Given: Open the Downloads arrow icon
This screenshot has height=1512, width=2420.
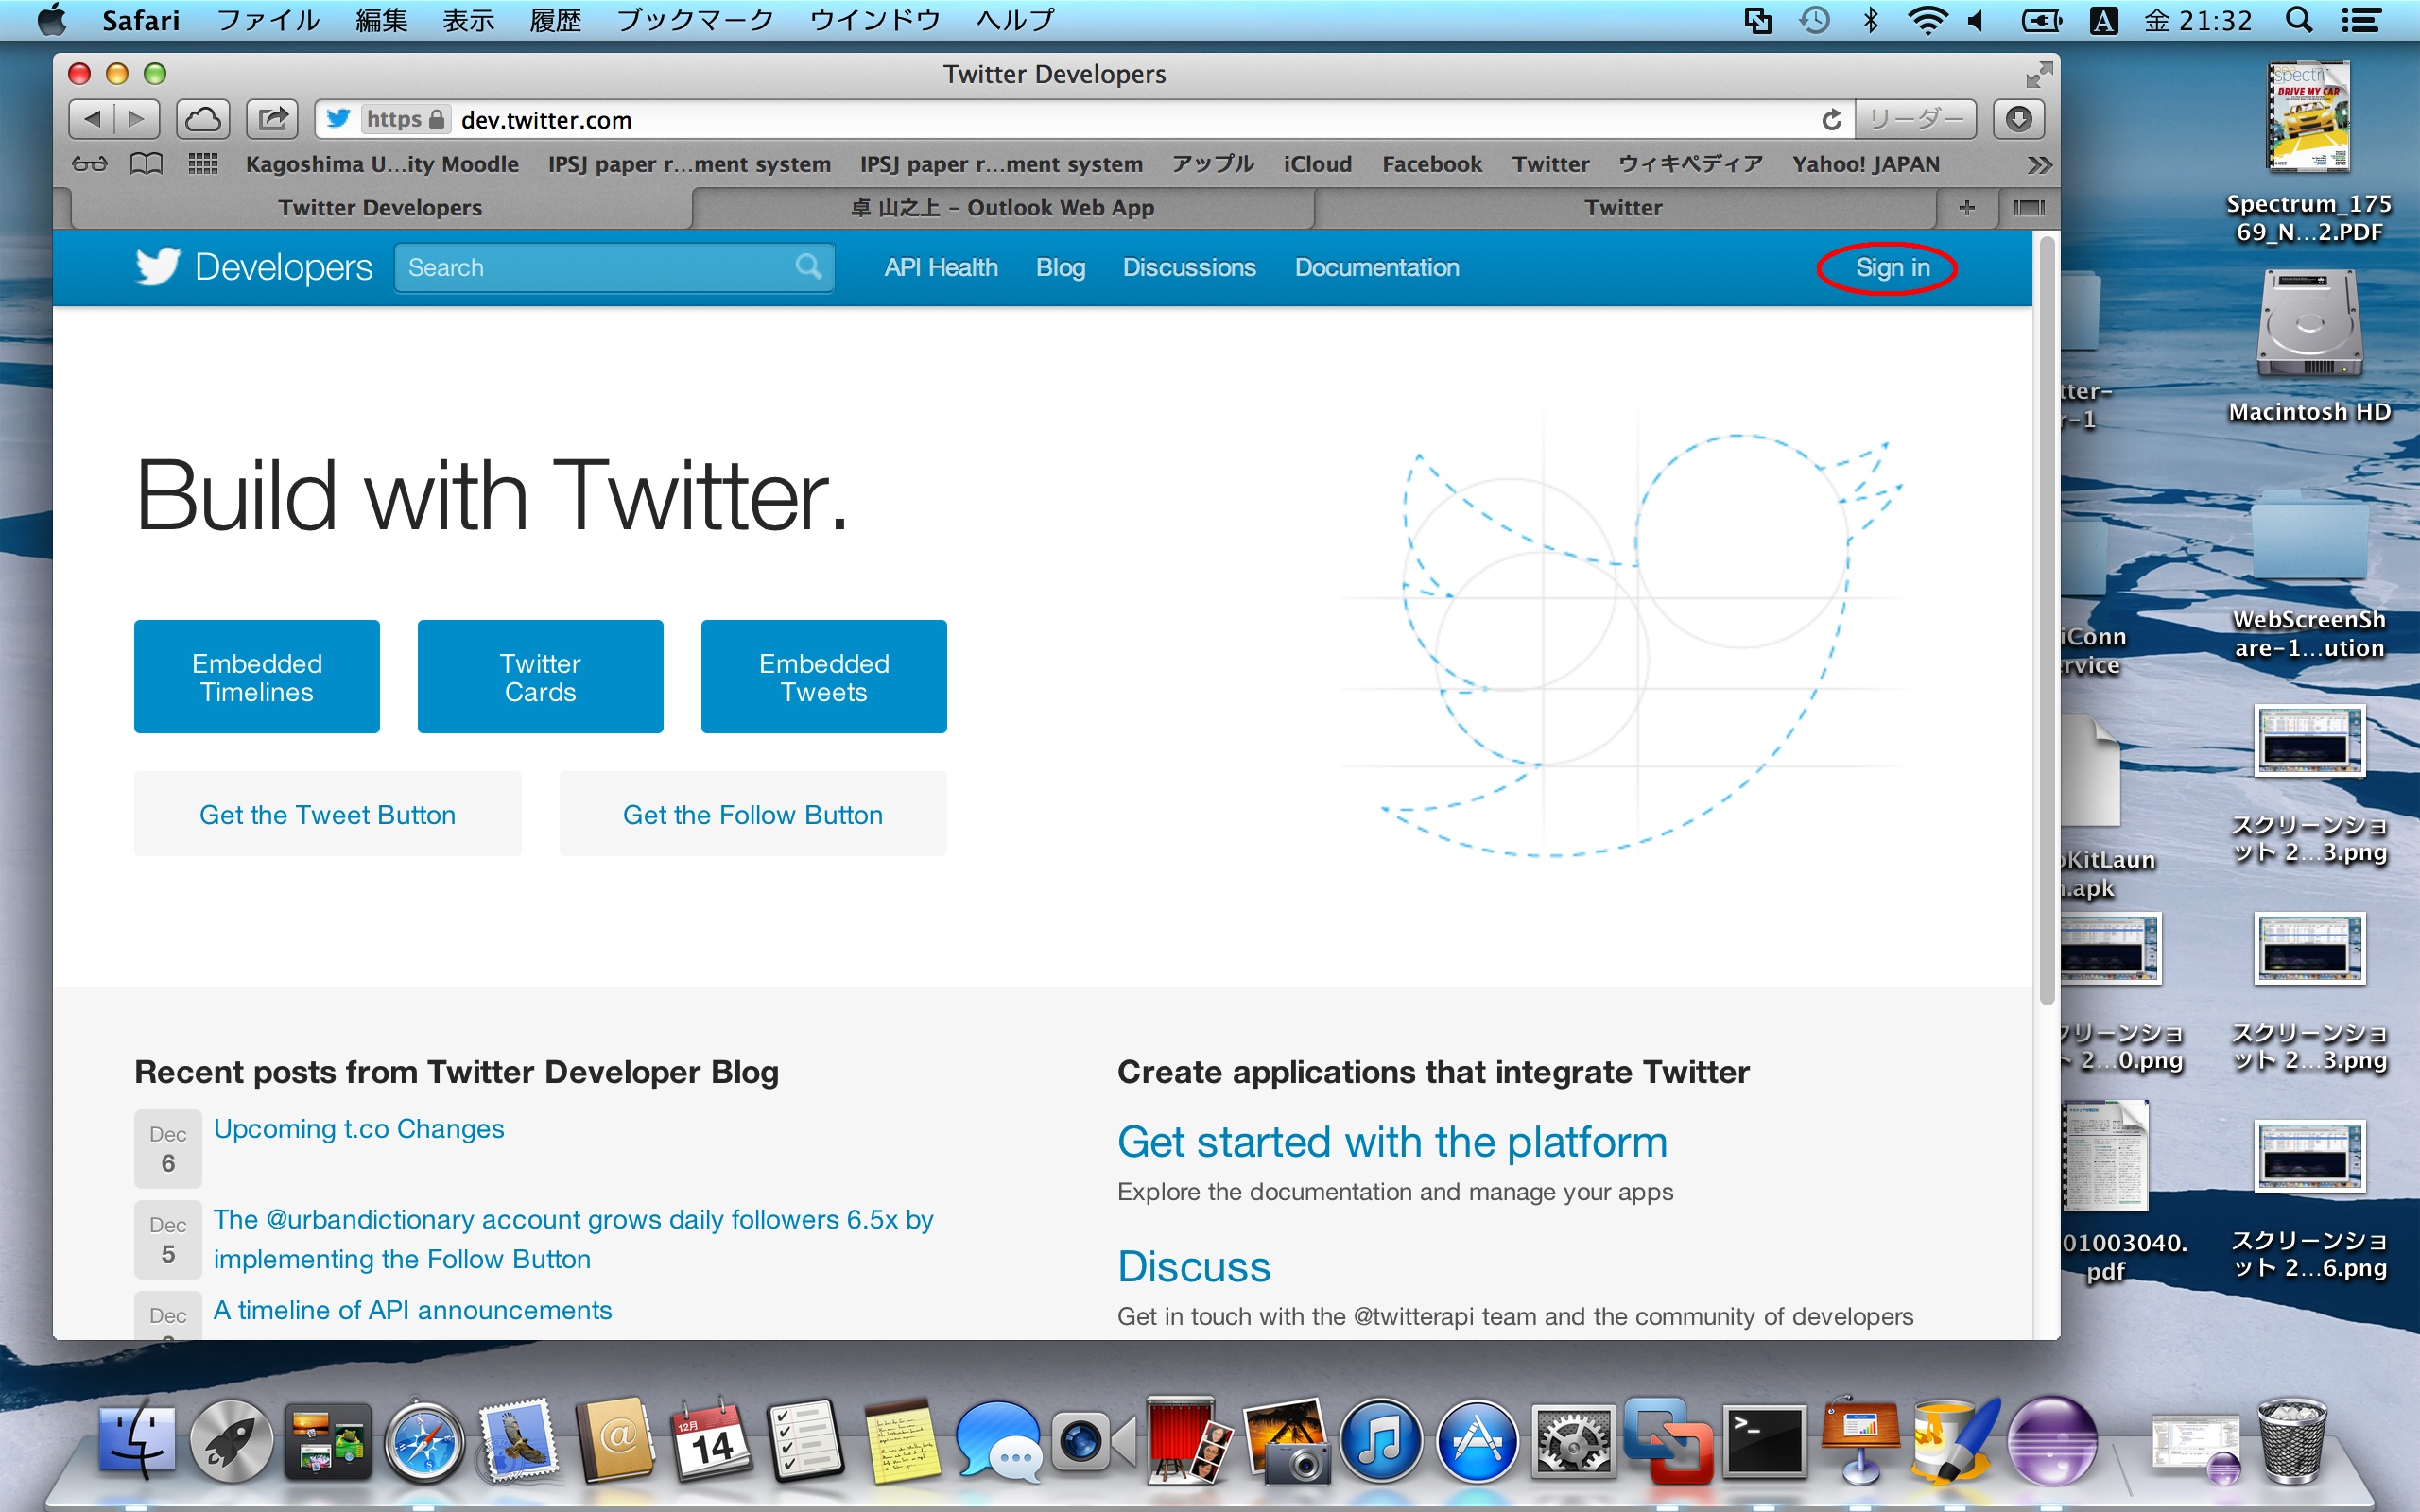Looking at the screenshot, I should point(2018,119).
